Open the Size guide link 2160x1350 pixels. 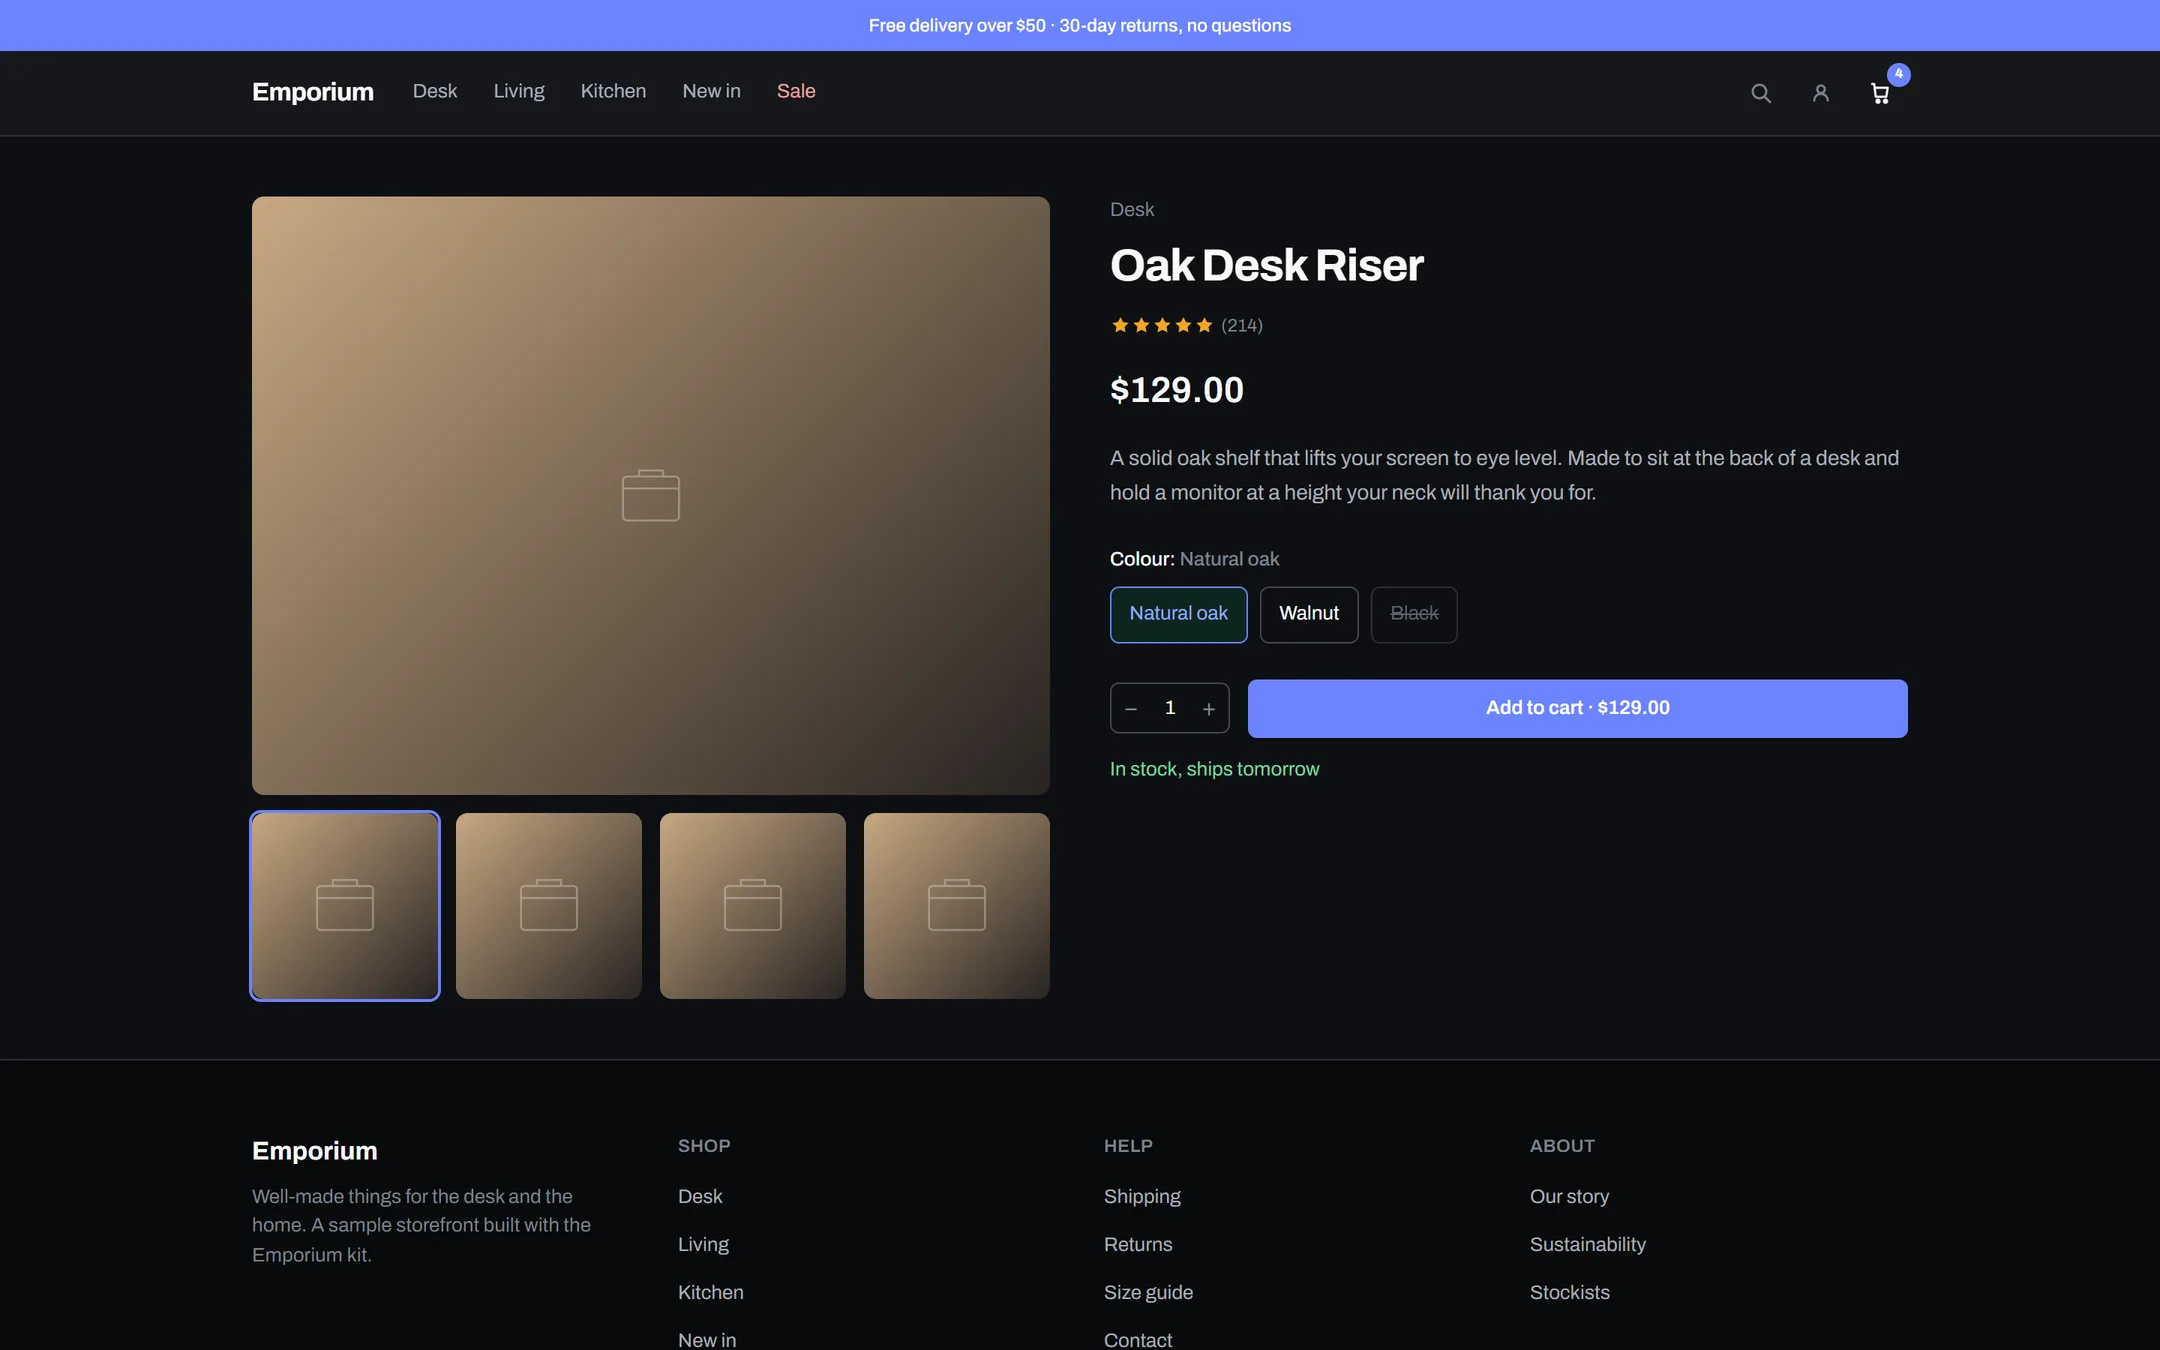(1148, 1292)
